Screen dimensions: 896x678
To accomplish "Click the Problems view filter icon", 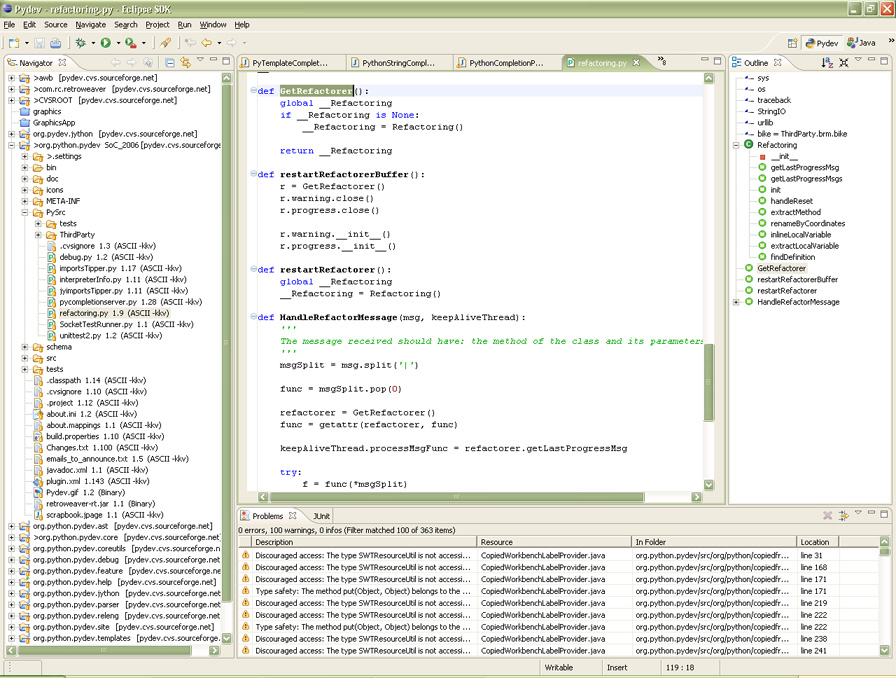I will coord(844,516).
